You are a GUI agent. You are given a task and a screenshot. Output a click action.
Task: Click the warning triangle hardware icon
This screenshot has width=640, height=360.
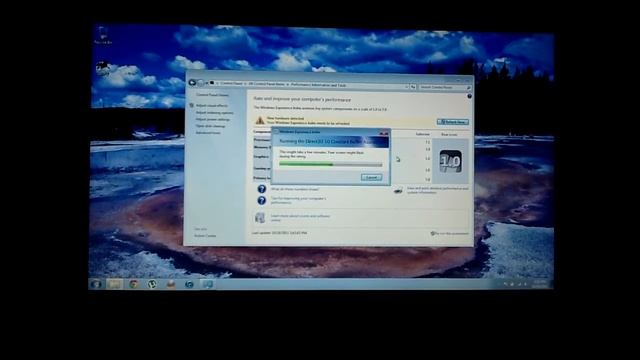point(260,120)
